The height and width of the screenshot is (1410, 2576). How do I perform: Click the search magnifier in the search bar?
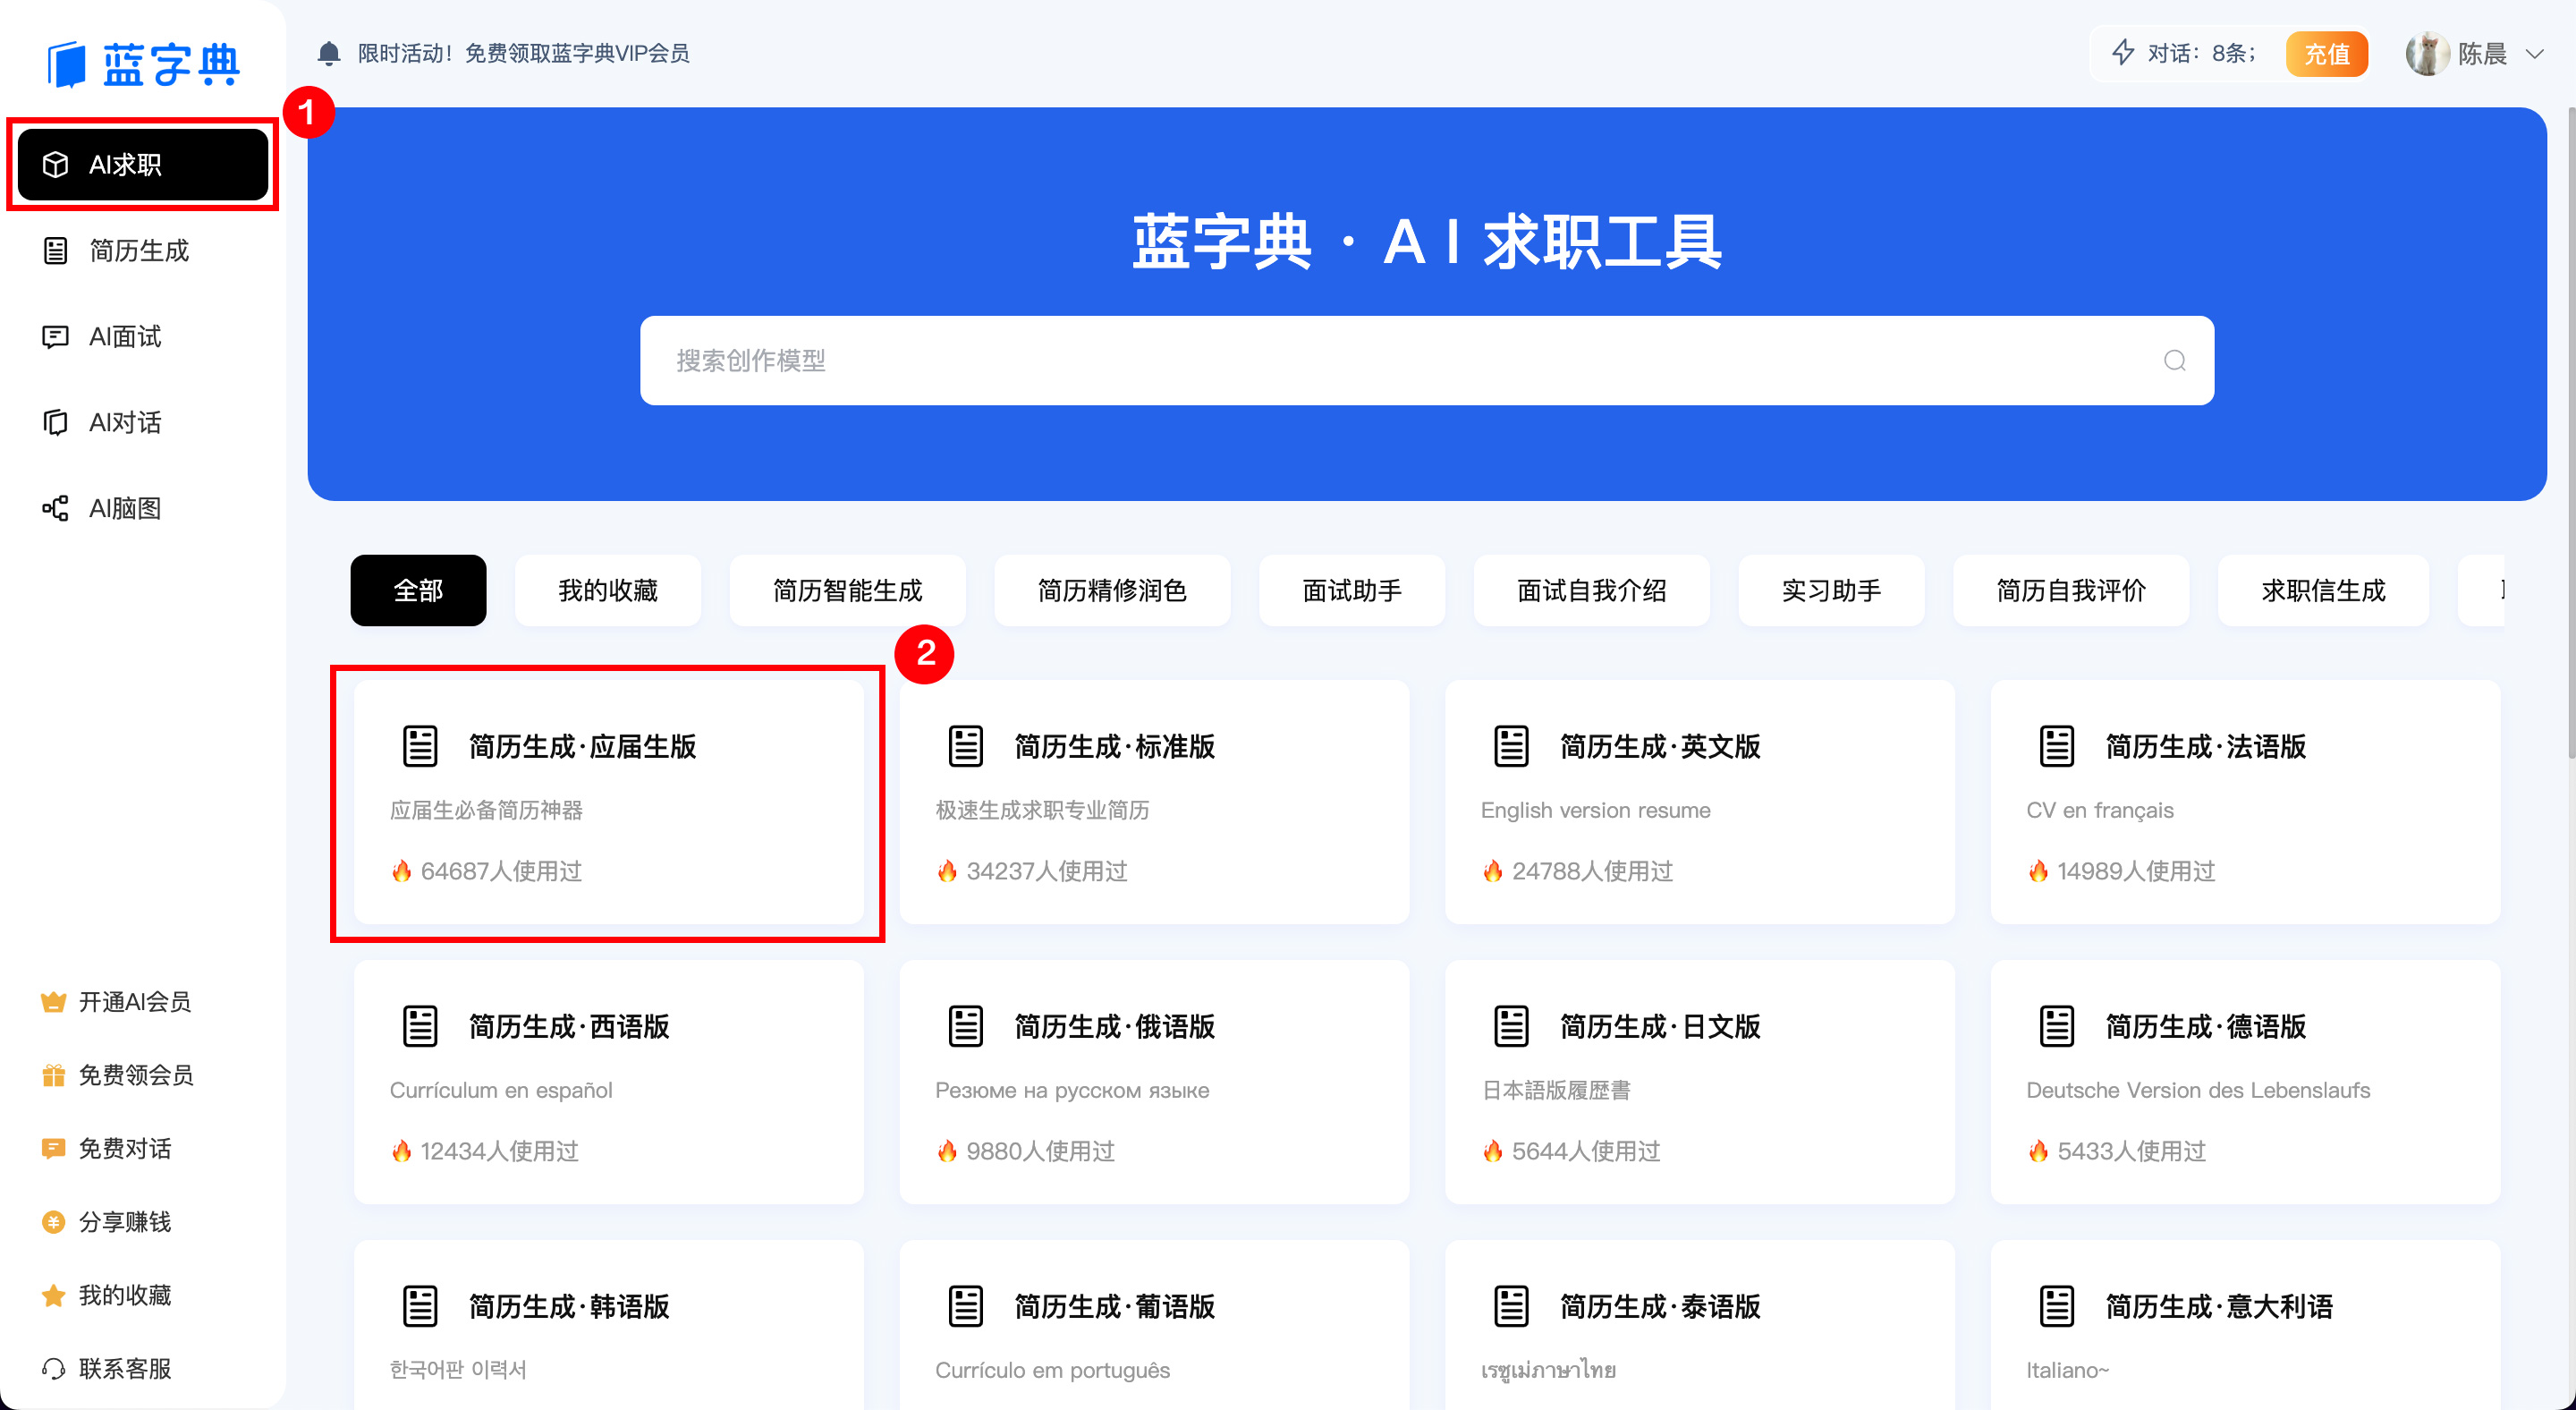2173,360
